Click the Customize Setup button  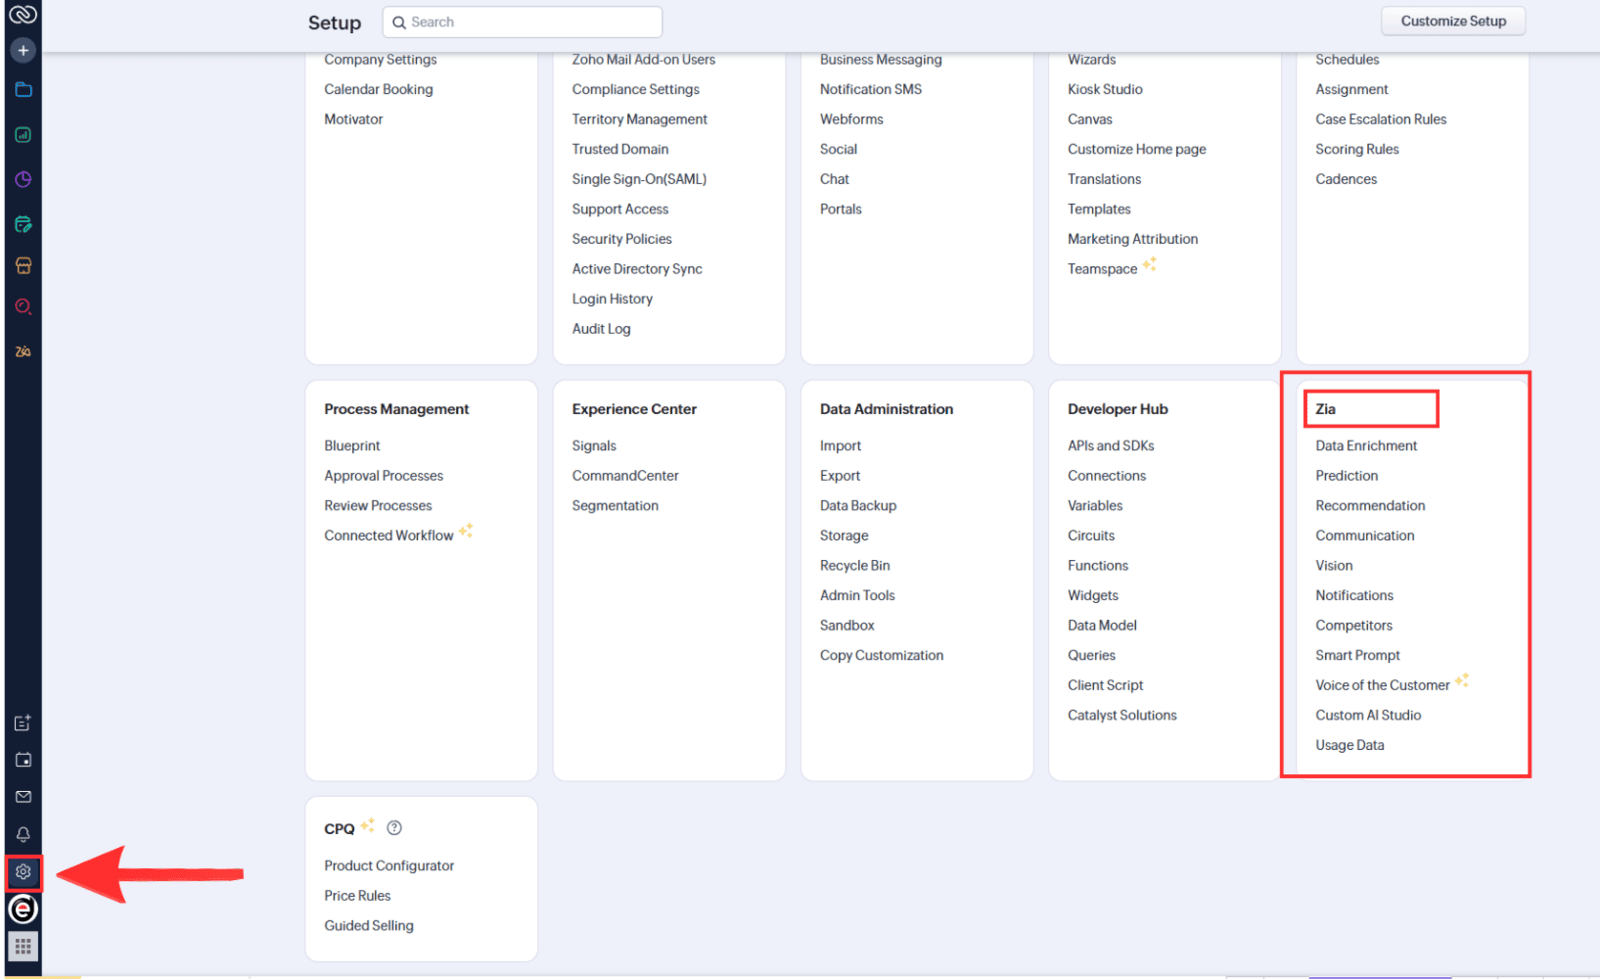(1452, 21)
